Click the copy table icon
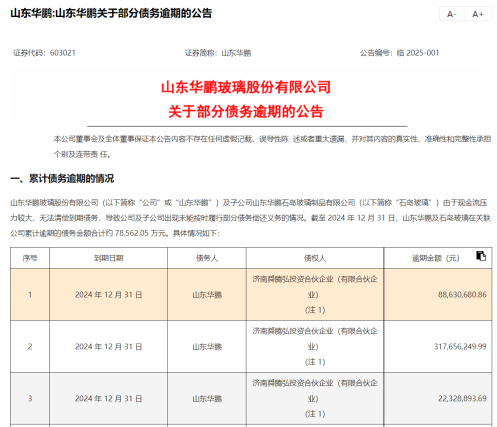This screenshot has width=497, height=427. point(481,256)
